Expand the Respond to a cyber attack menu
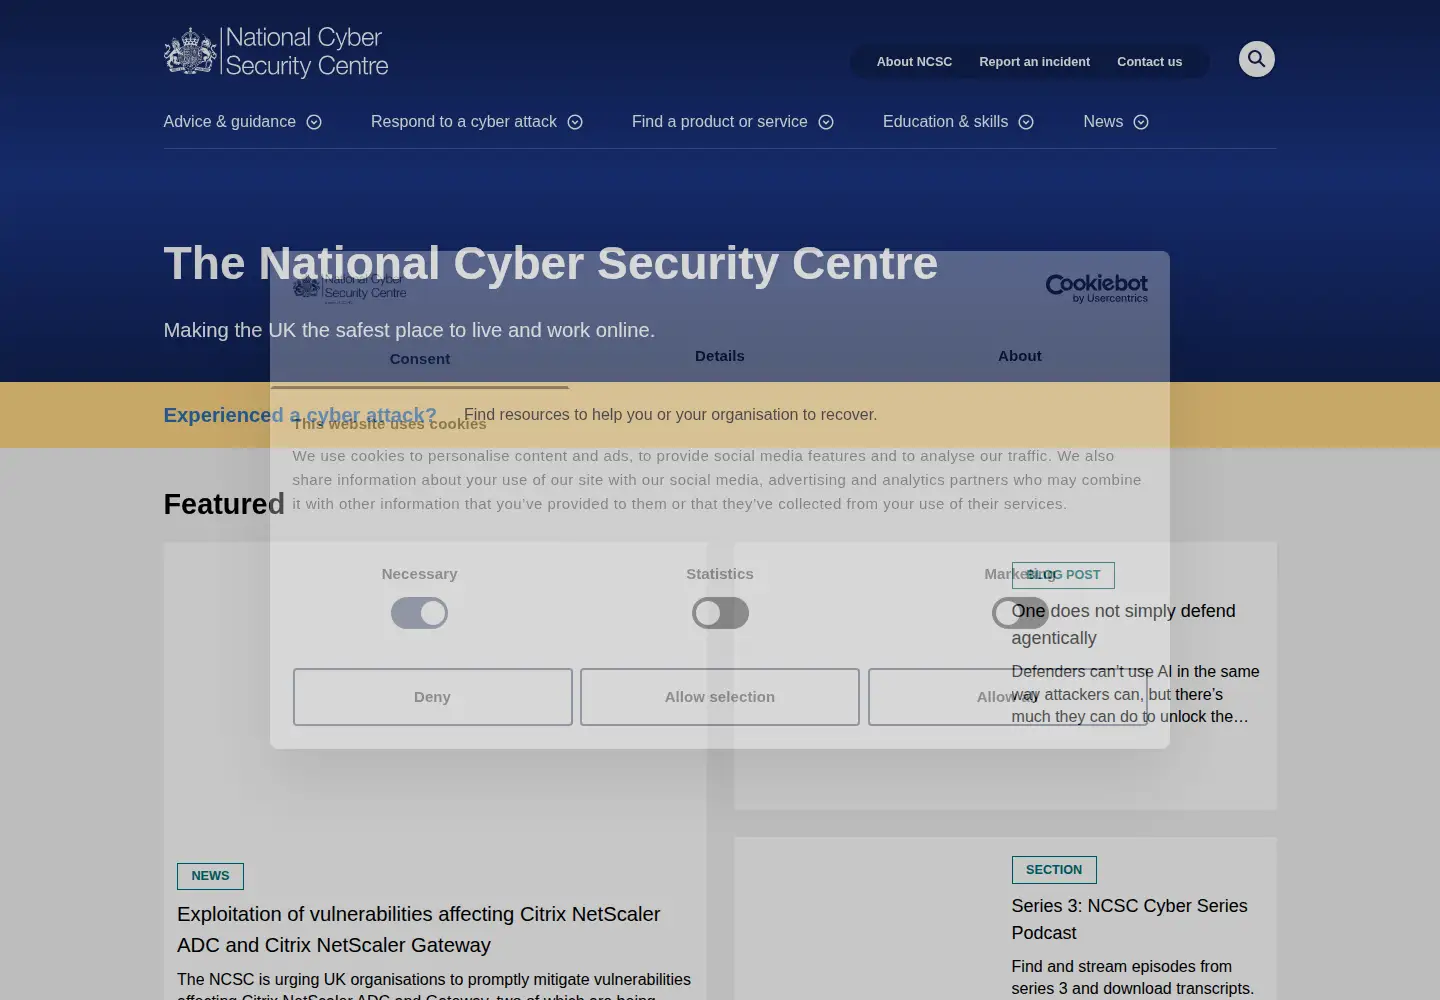 [x=477, y=122]
